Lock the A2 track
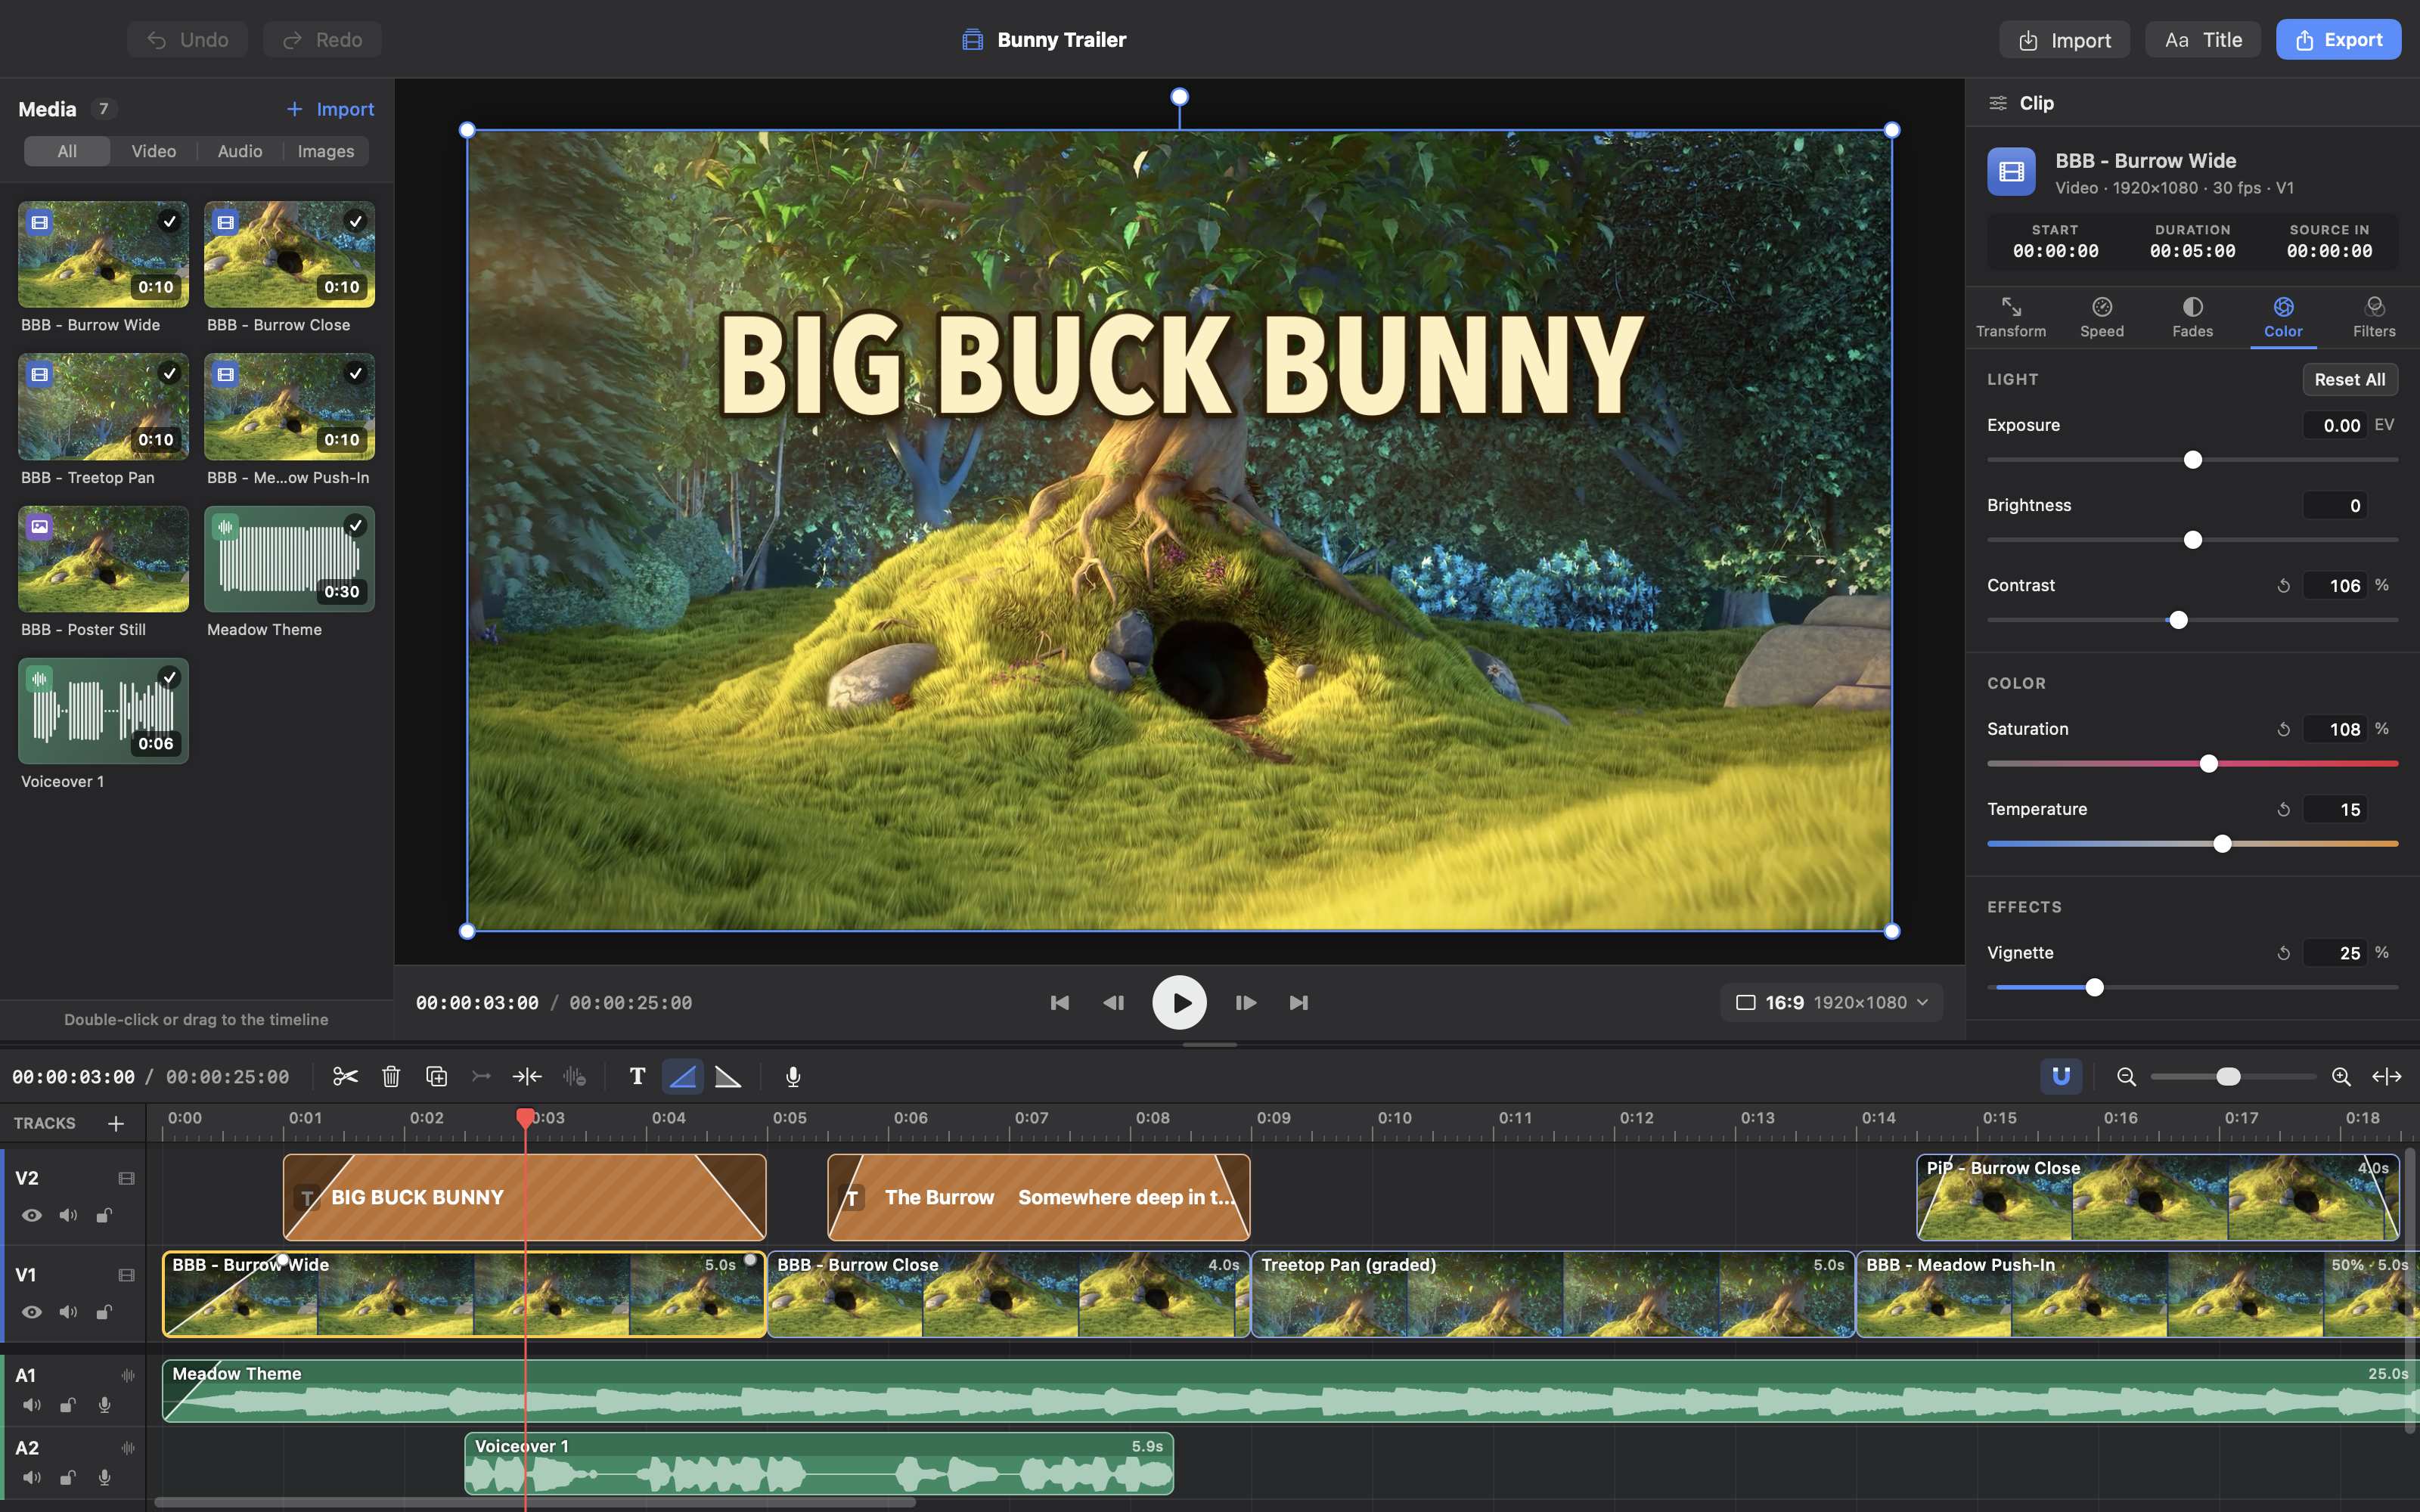This screenshot has width=2420, height=1512. tap(68, 1477)
